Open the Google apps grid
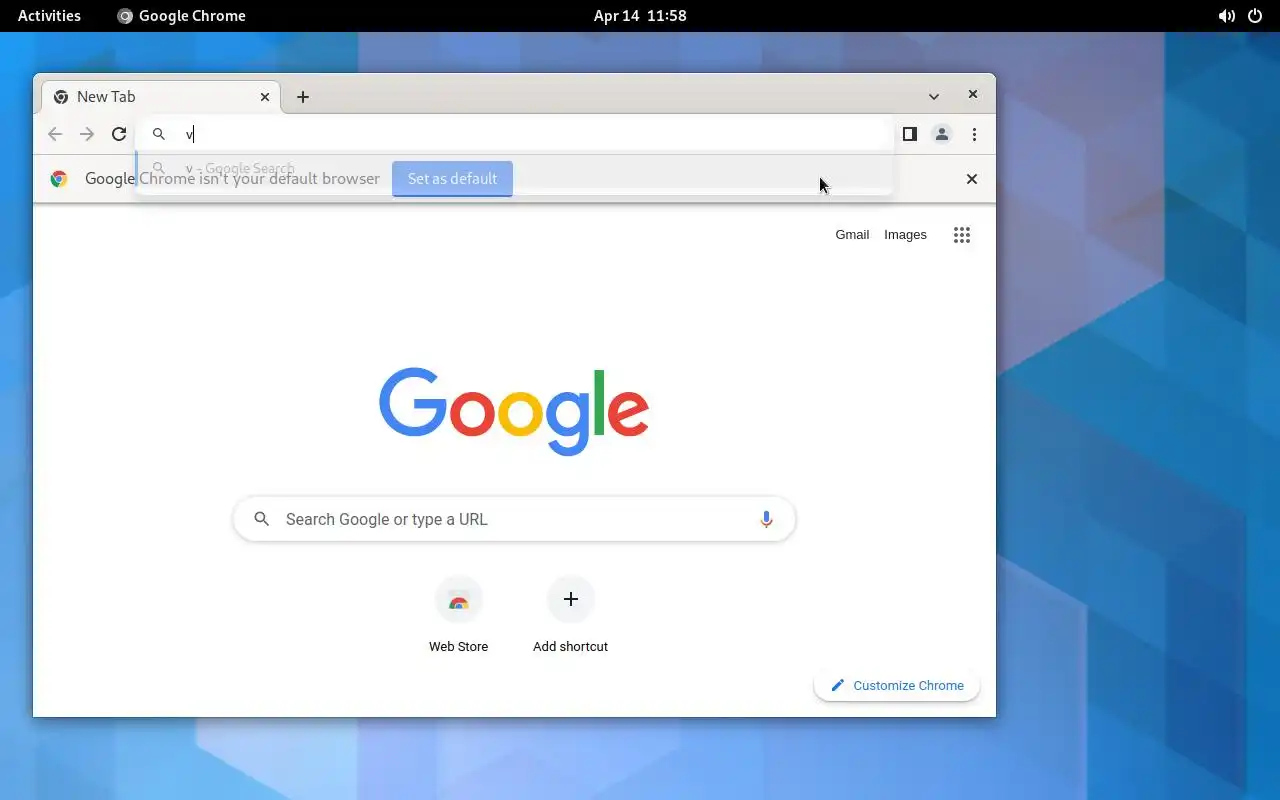Image resolution: width=1280 pixels, height=800 pixels. coord(962,235)
